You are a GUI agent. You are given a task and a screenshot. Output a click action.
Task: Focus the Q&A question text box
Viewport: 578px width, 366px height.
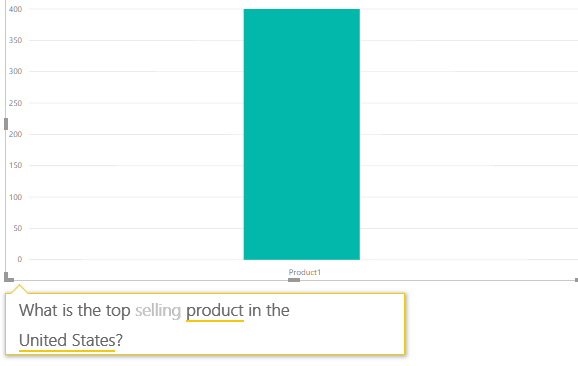click(x=205, y=324)
